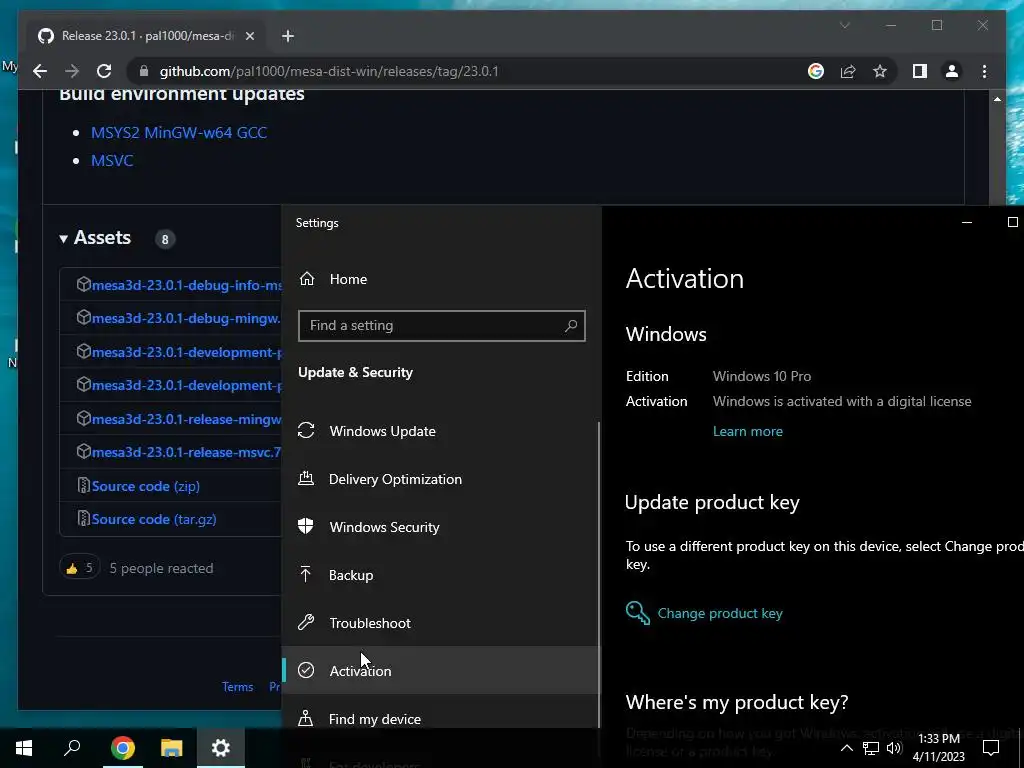This screenshot has width=1024, height=768.
Task: Open network icon in system tray
Action: click(871, 748)
